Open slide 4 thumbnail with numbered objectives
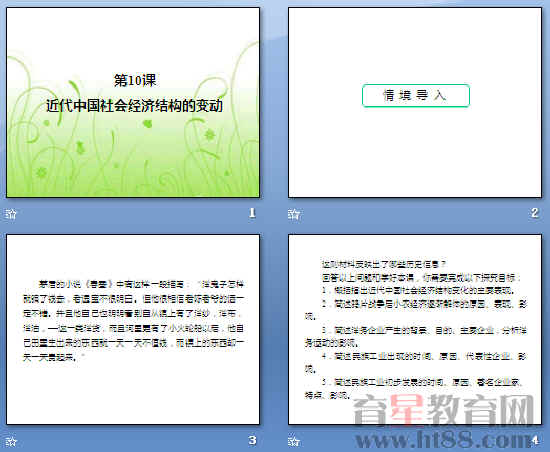The image size is (550, 452). point(415,329)
